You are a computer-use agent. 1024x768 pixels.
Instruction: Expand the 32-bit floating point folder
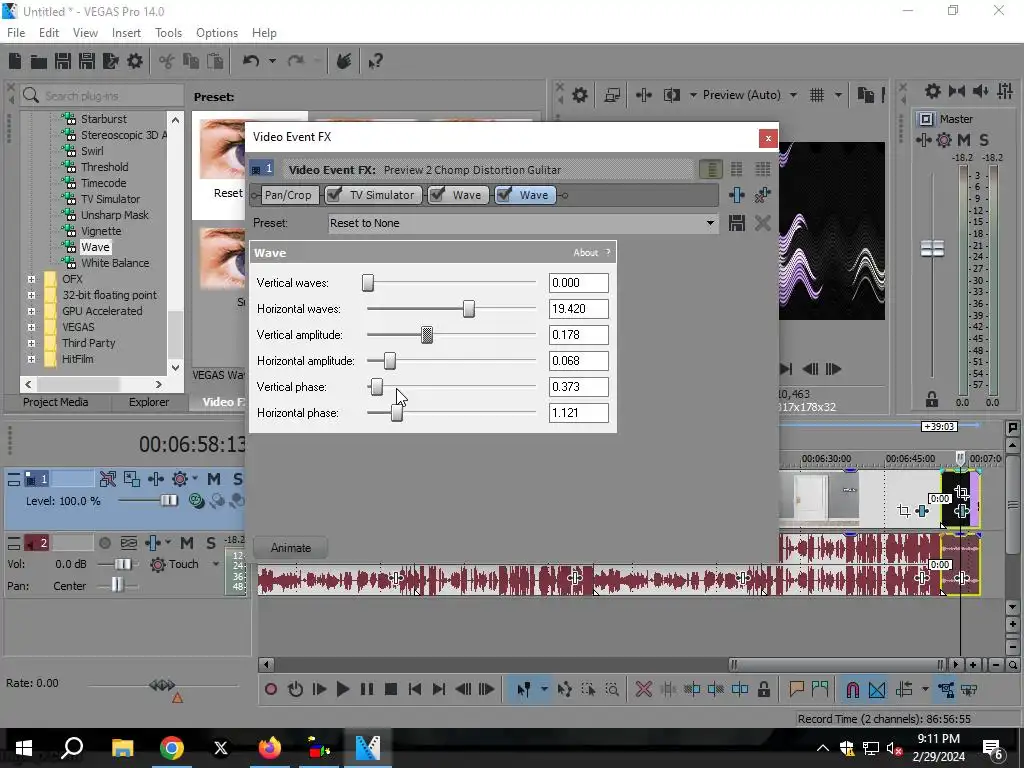pyautogui.click(x=31, y=295)
